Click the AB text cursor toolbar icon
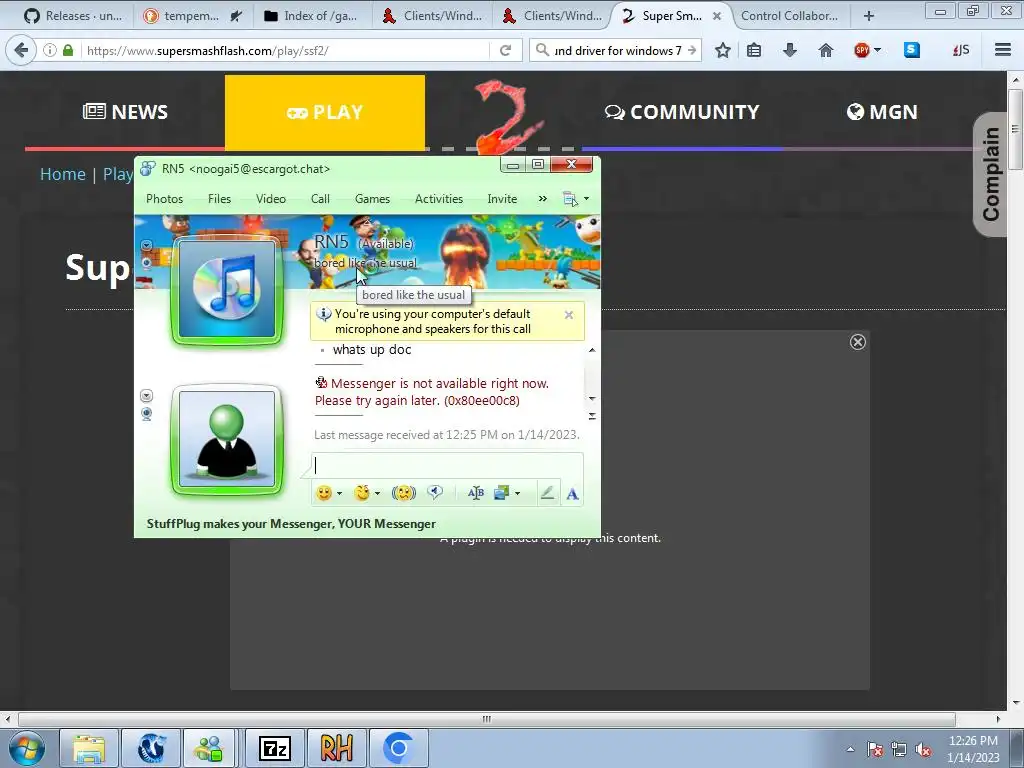The width and height of the screenshot is (1024, 768). [x=475, y=493]
